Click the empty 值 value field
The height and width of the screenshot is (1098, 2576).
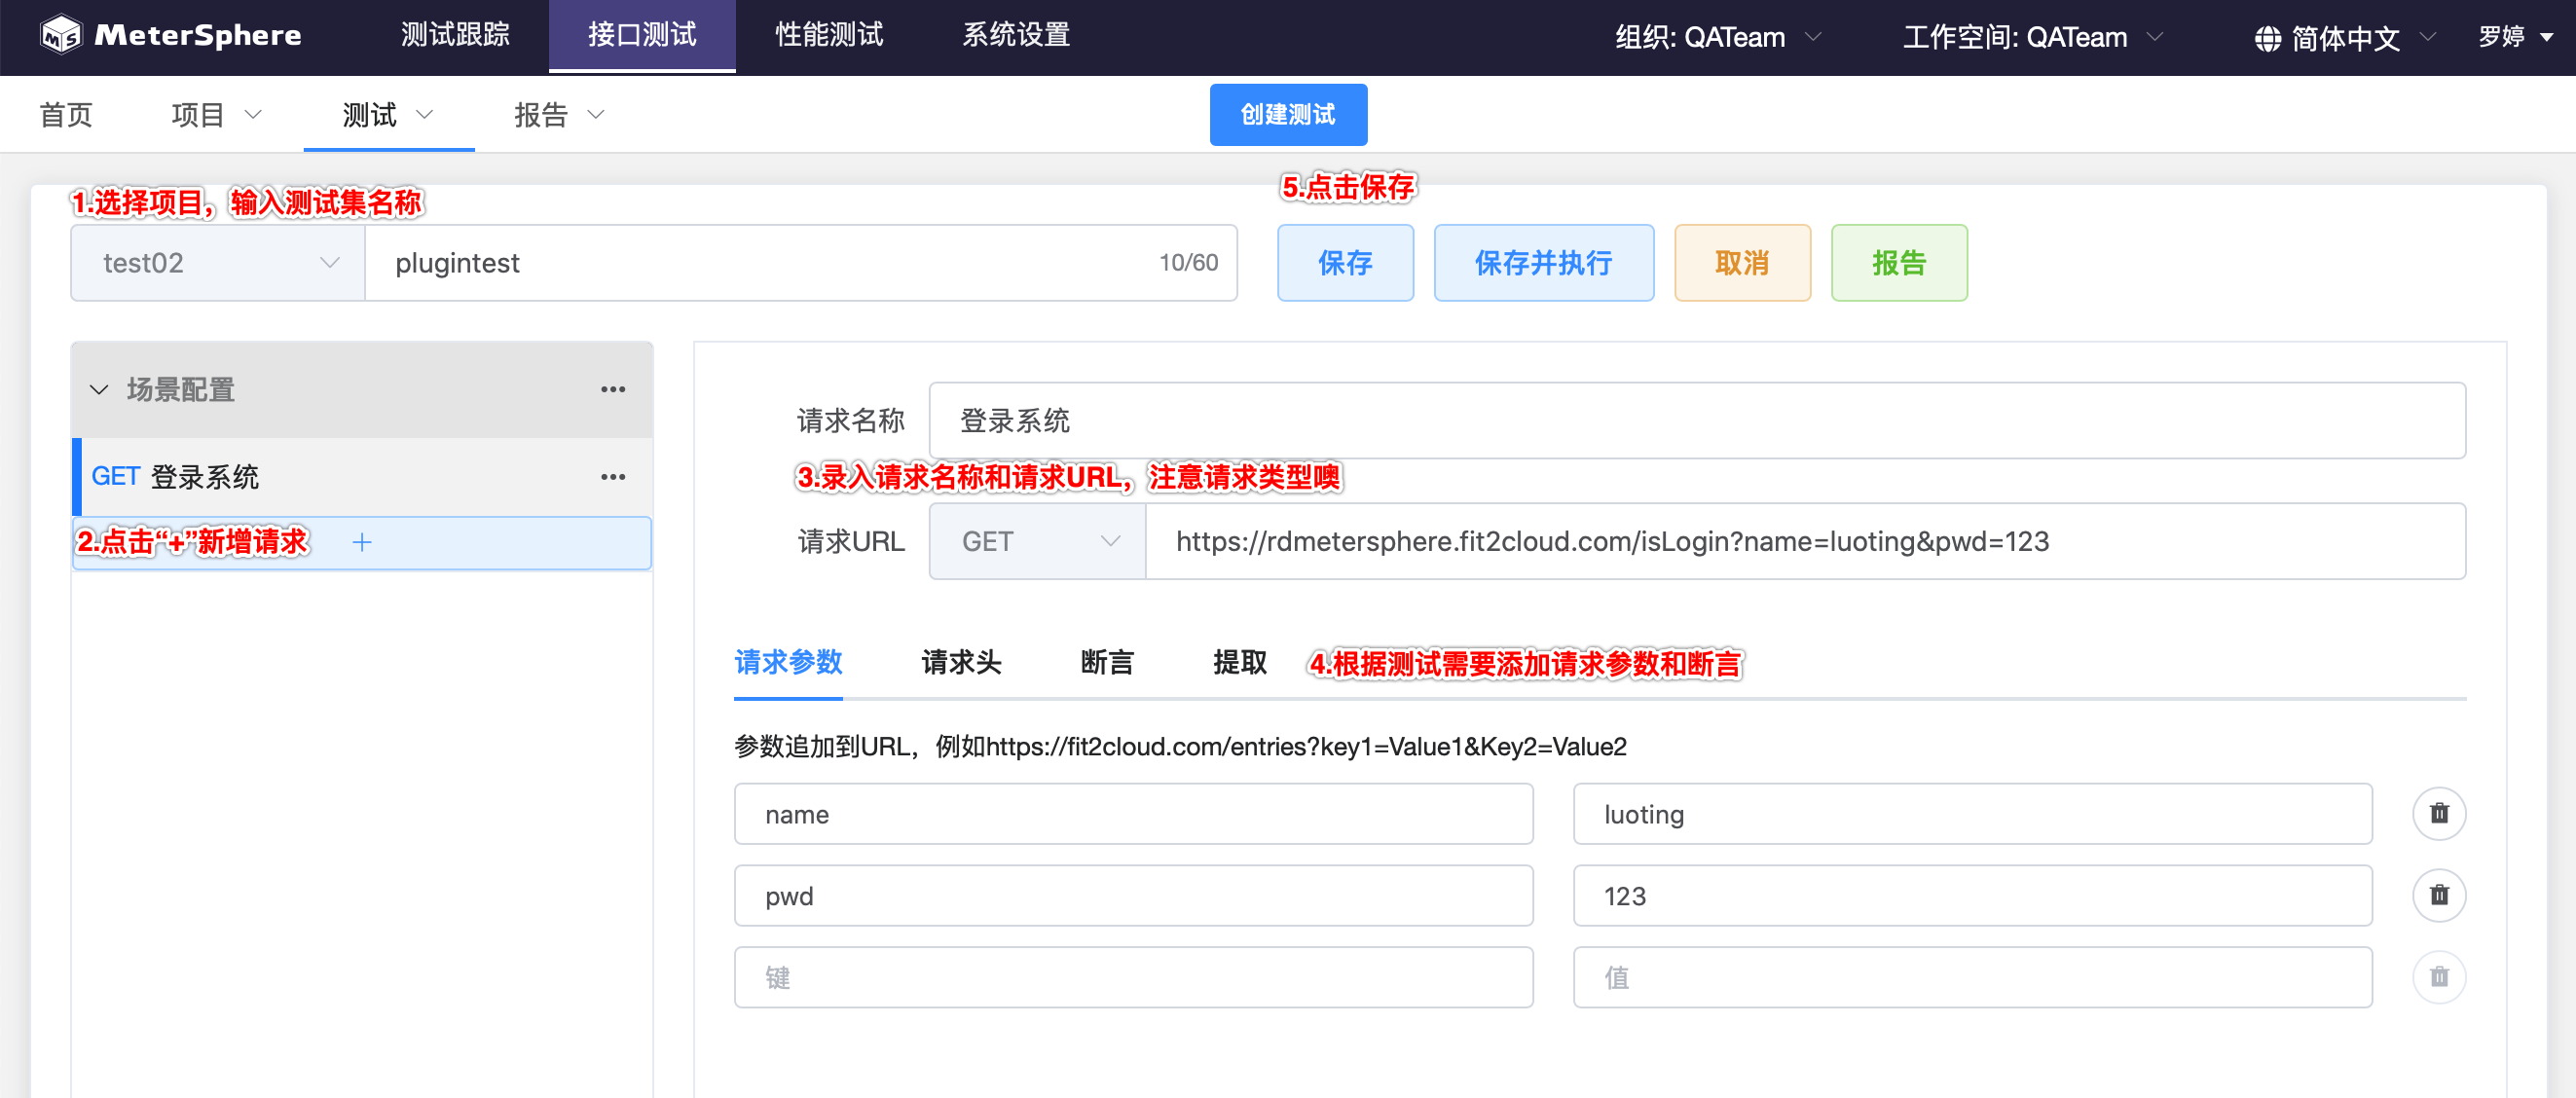(x=1972, y=978)
